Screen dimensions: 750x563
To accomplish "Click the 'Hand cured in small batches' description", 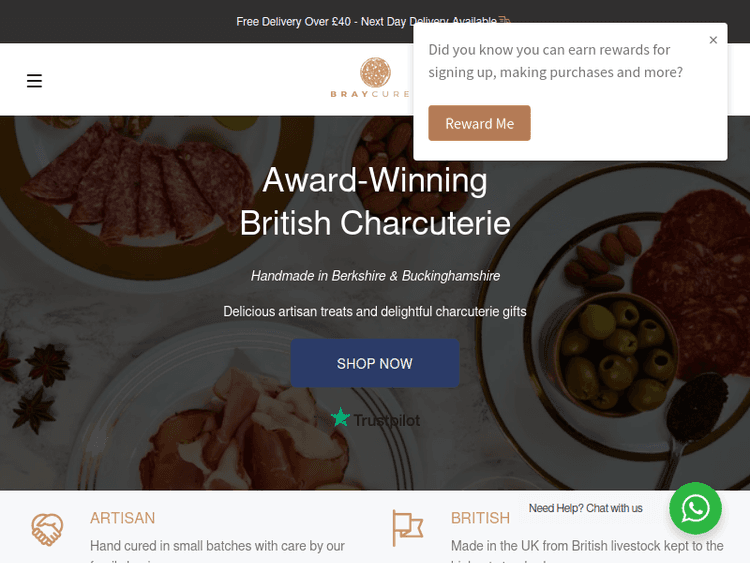I will tap(217, 546).
